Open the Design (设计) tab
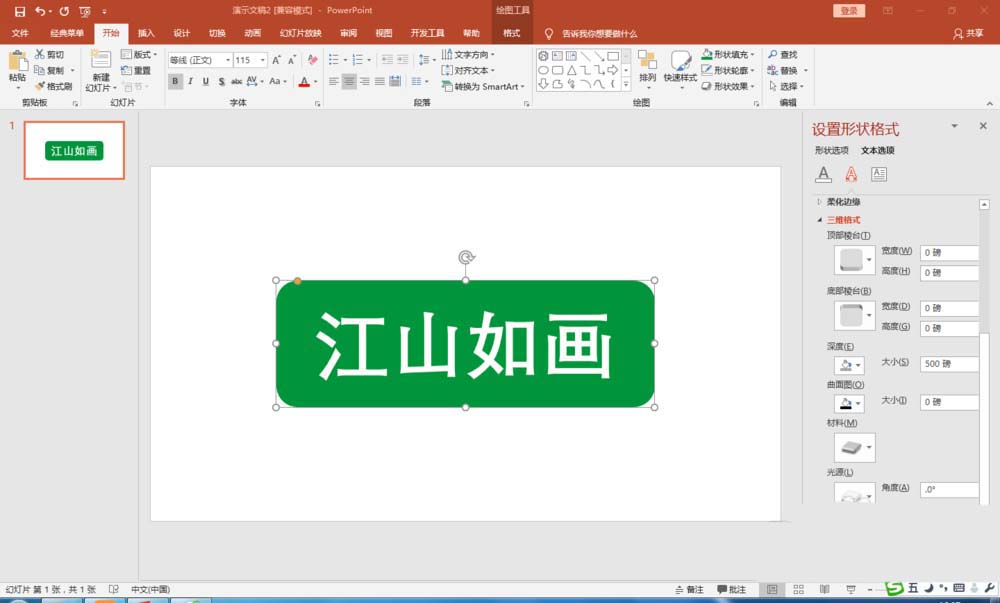 [182, 33]
